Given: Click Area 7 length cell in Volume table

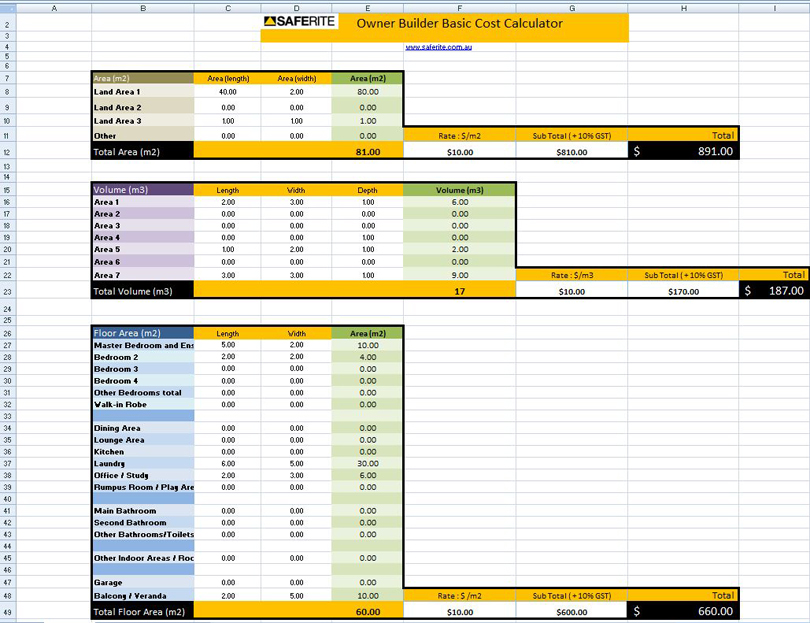Looking at the screenshot, I should point(228,274).
